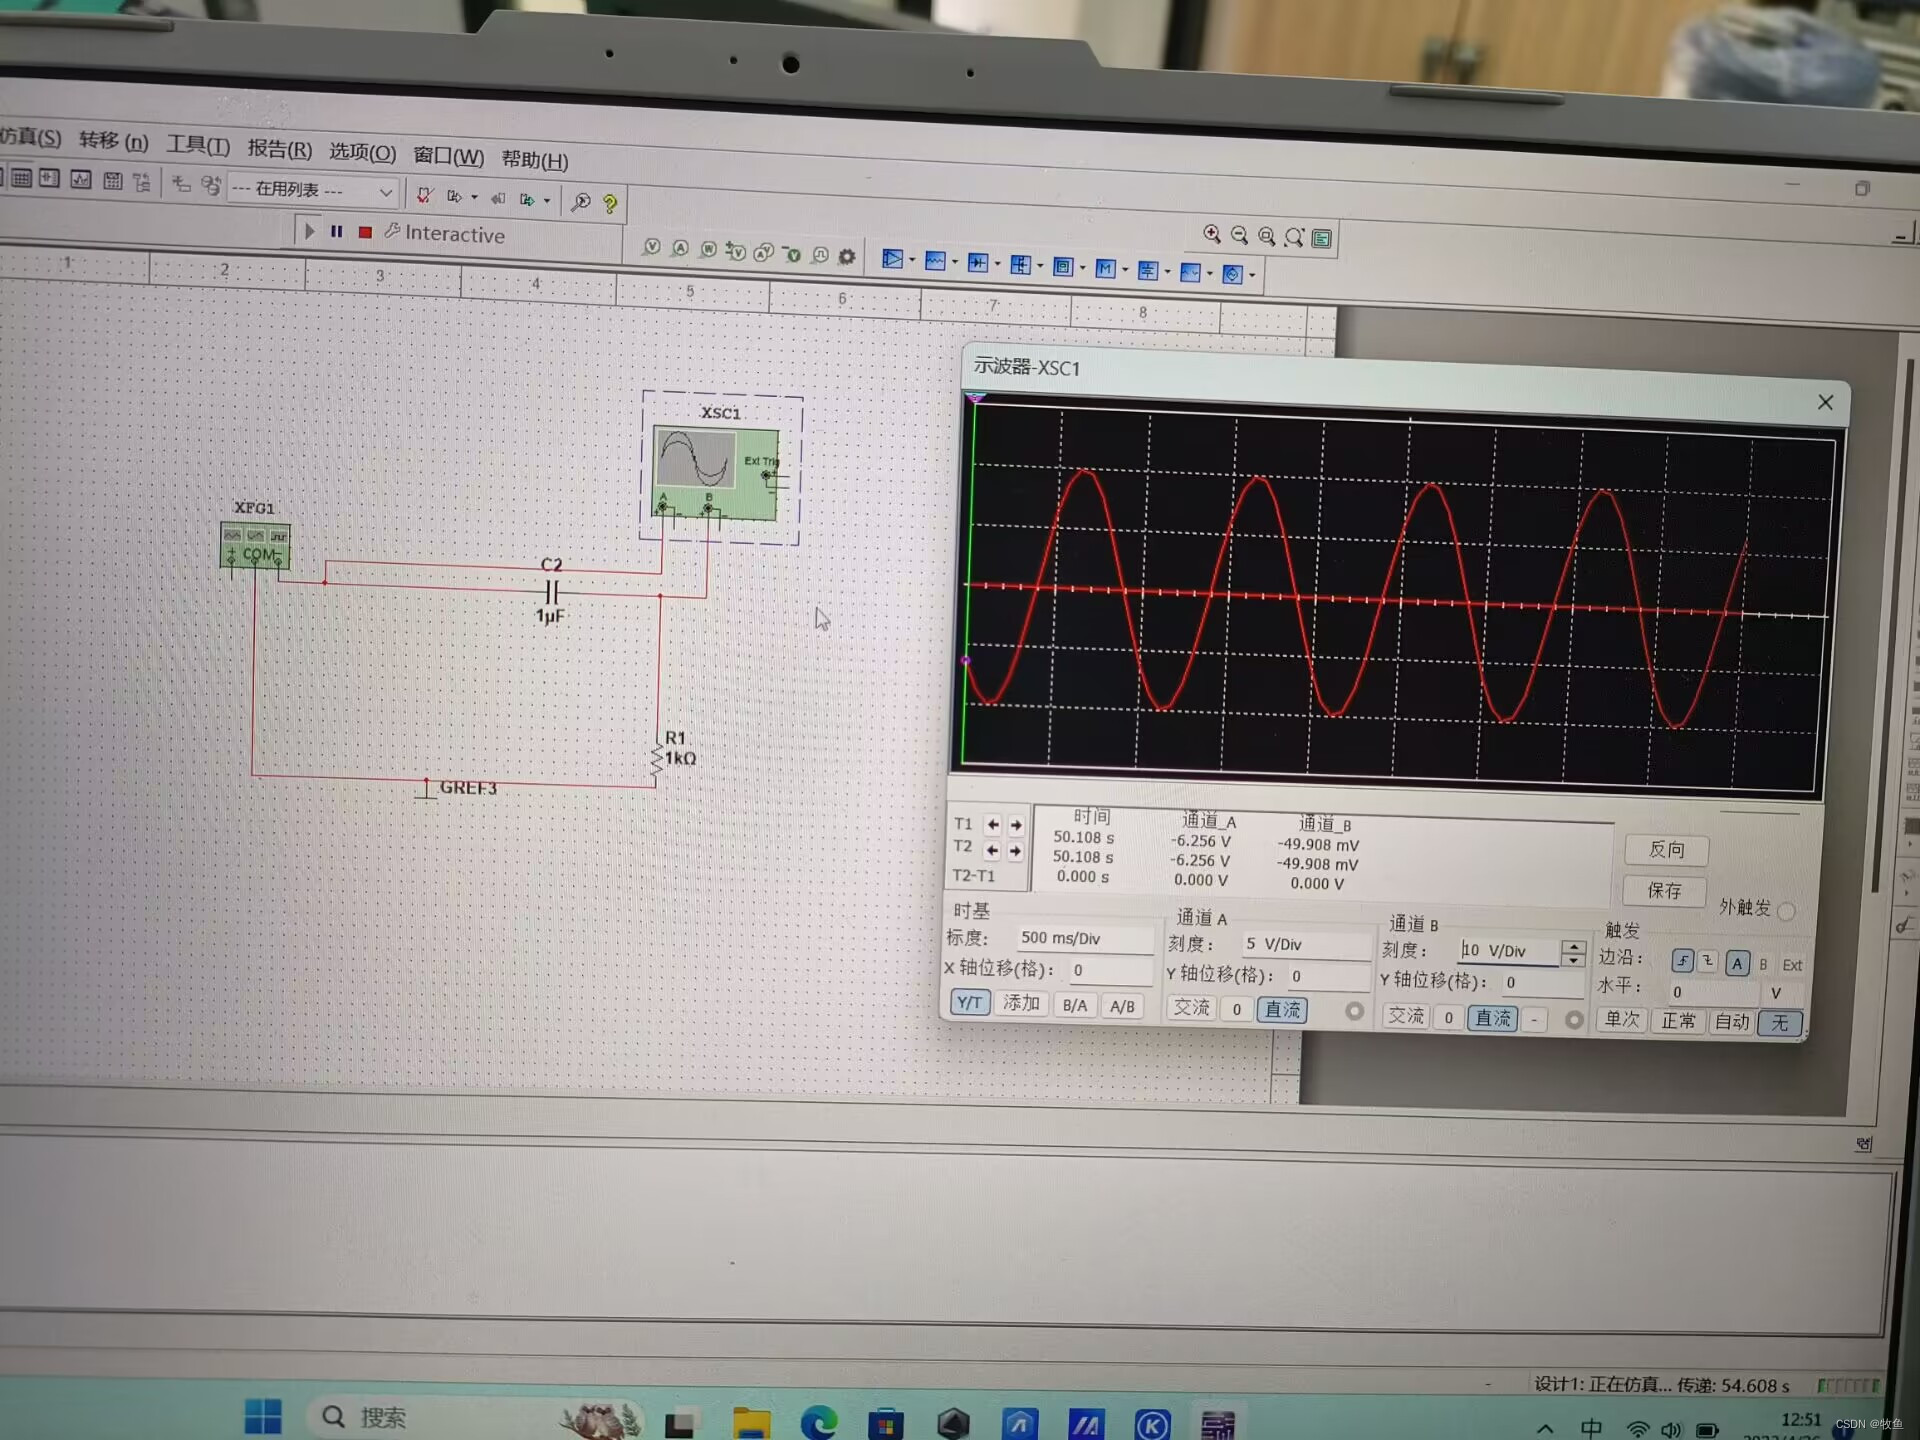Open the 窗口(W) window menu
This screenshot has height=1440, width=1920.
point(449,156)
